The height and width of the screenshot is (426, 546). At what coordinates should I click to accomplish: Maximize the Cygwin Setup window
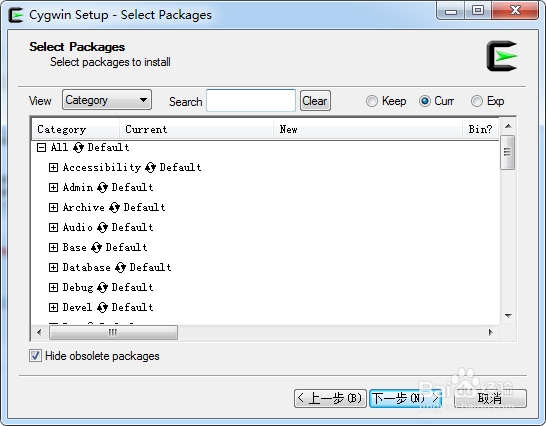coord(478,11)
